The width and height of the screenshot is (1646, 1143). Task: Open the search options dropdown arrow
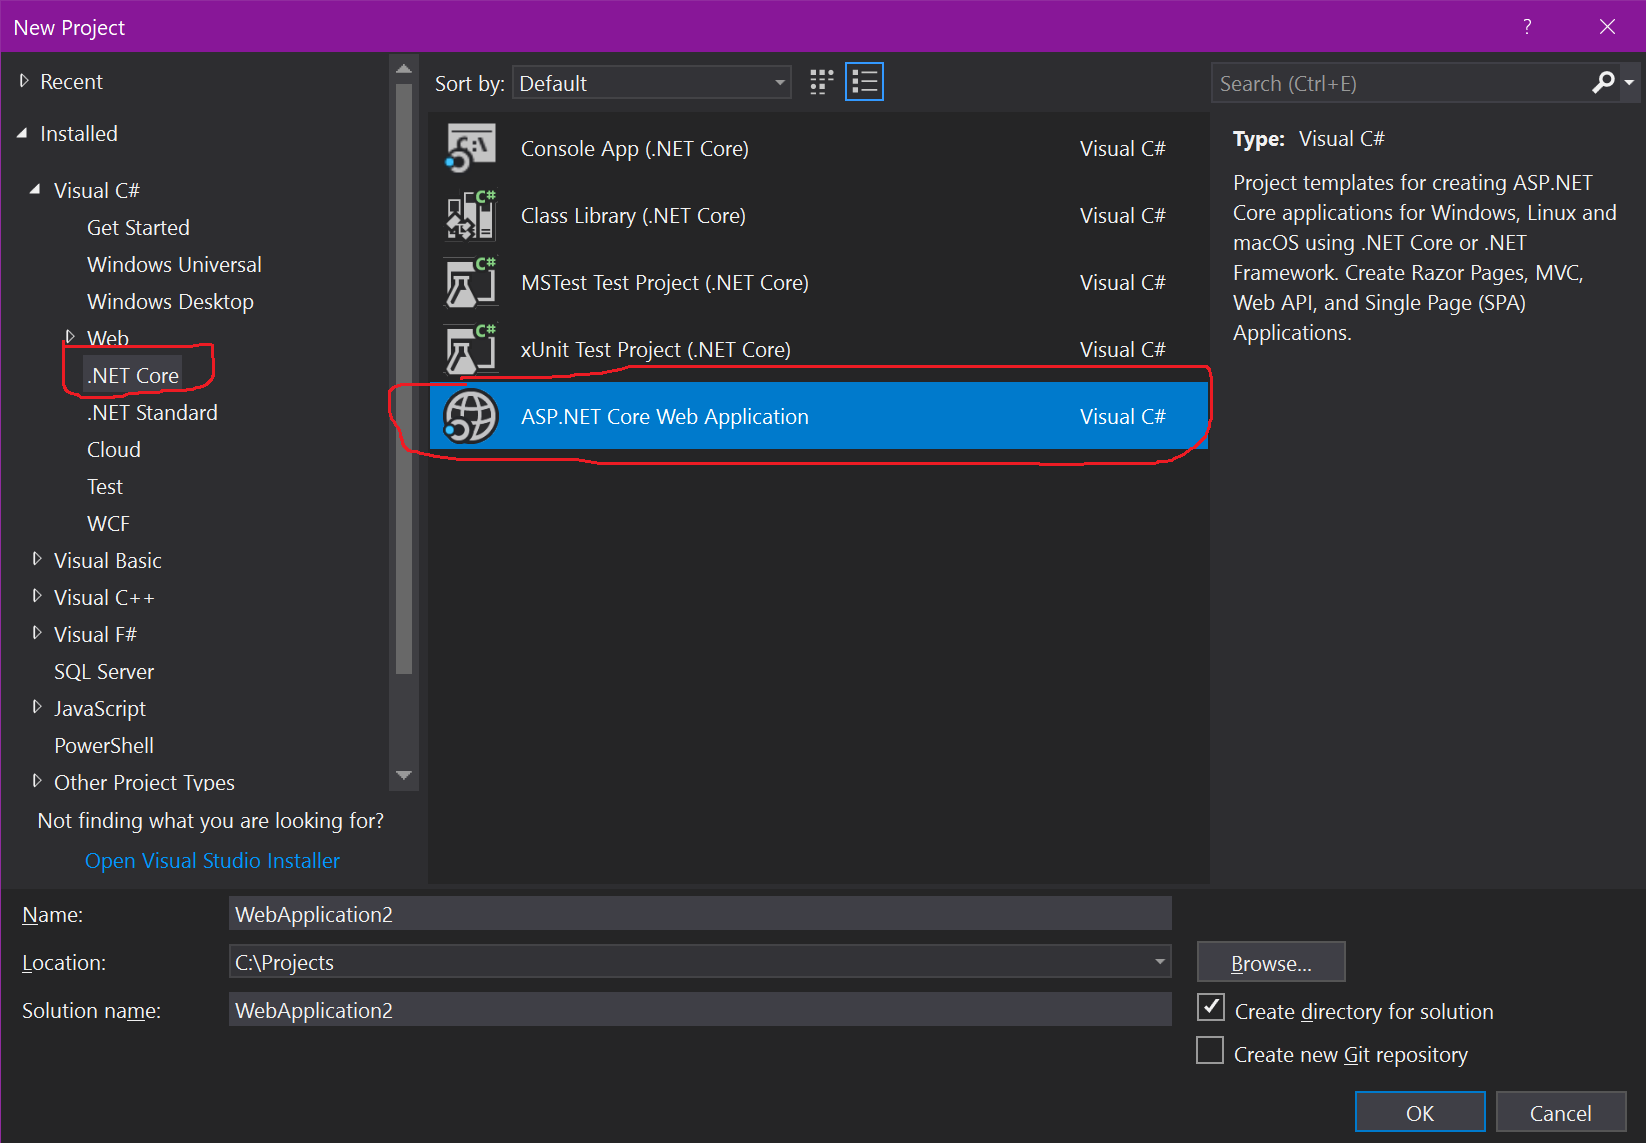pyautogui.click(x=1629, y=83)
